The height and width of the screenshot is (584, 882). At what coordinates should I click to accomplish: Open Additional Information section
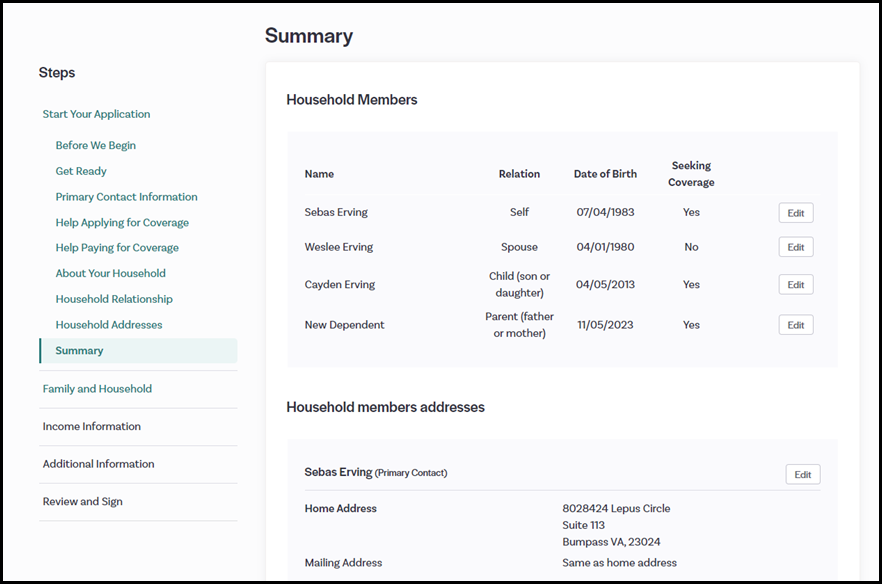98,464
